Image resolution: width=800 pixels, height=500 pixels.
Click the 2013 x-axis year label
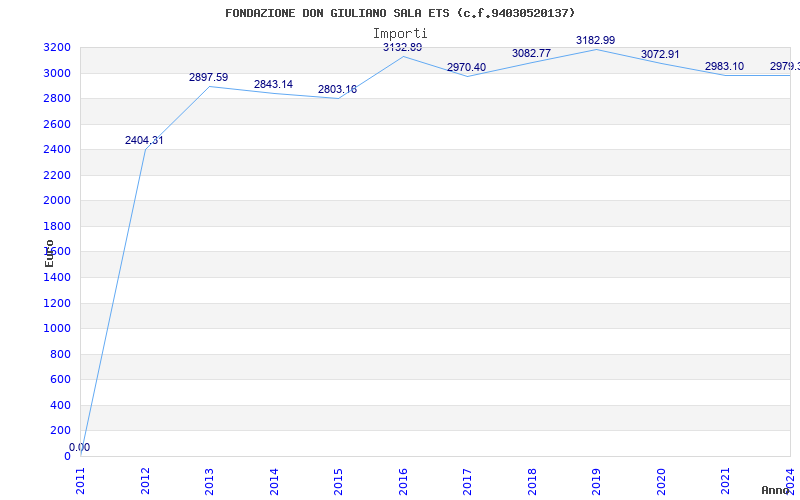(x=210, y=481)
